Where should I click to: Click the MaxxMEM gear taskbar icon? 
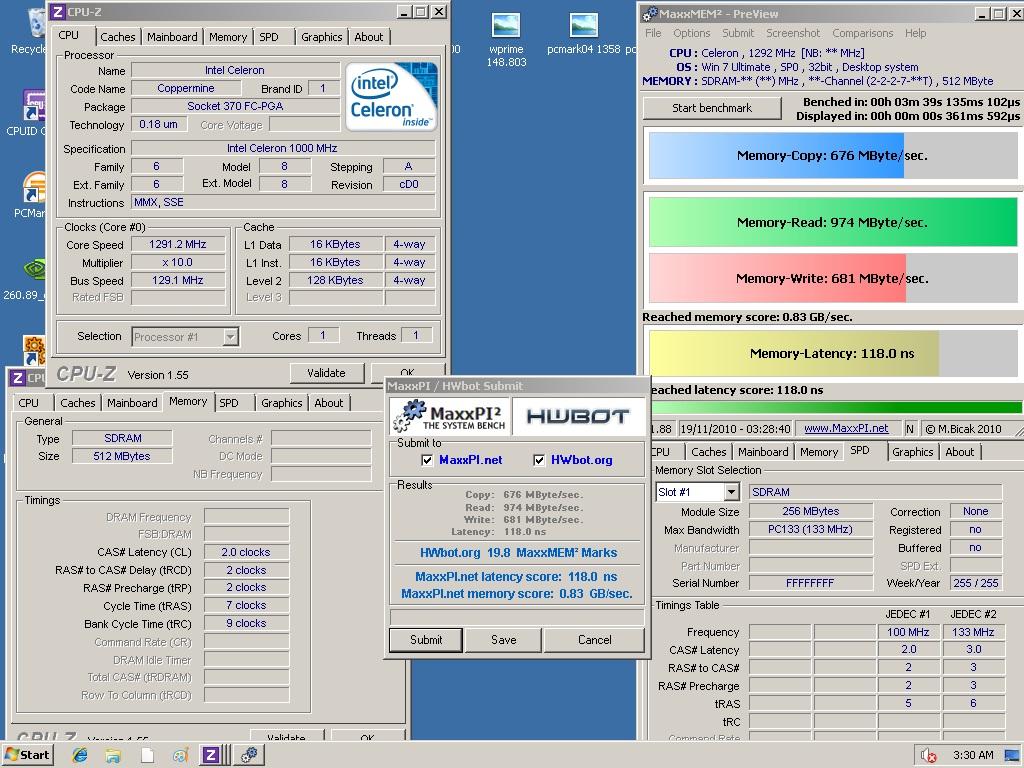[249, 755]
